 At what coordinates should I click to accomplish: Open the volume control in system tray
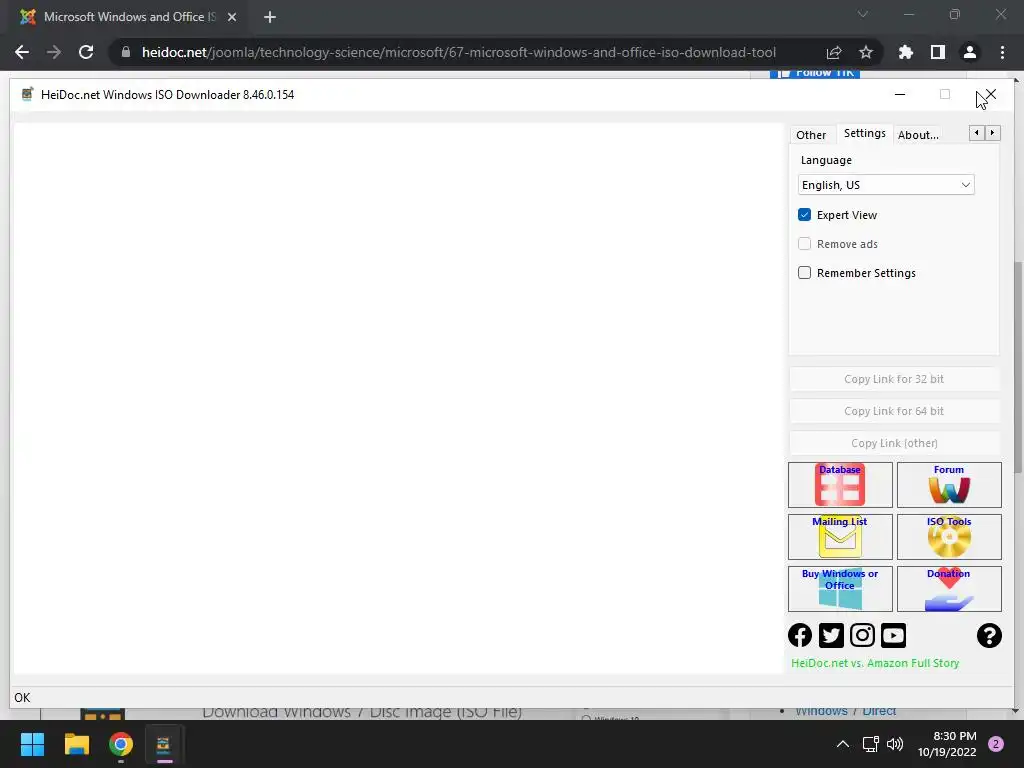895,744
